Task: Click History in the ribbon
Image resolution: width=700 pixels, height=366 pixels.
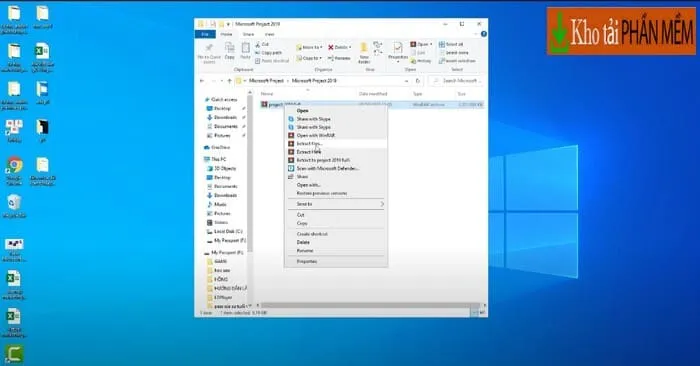Action: (x=421, y=61)
